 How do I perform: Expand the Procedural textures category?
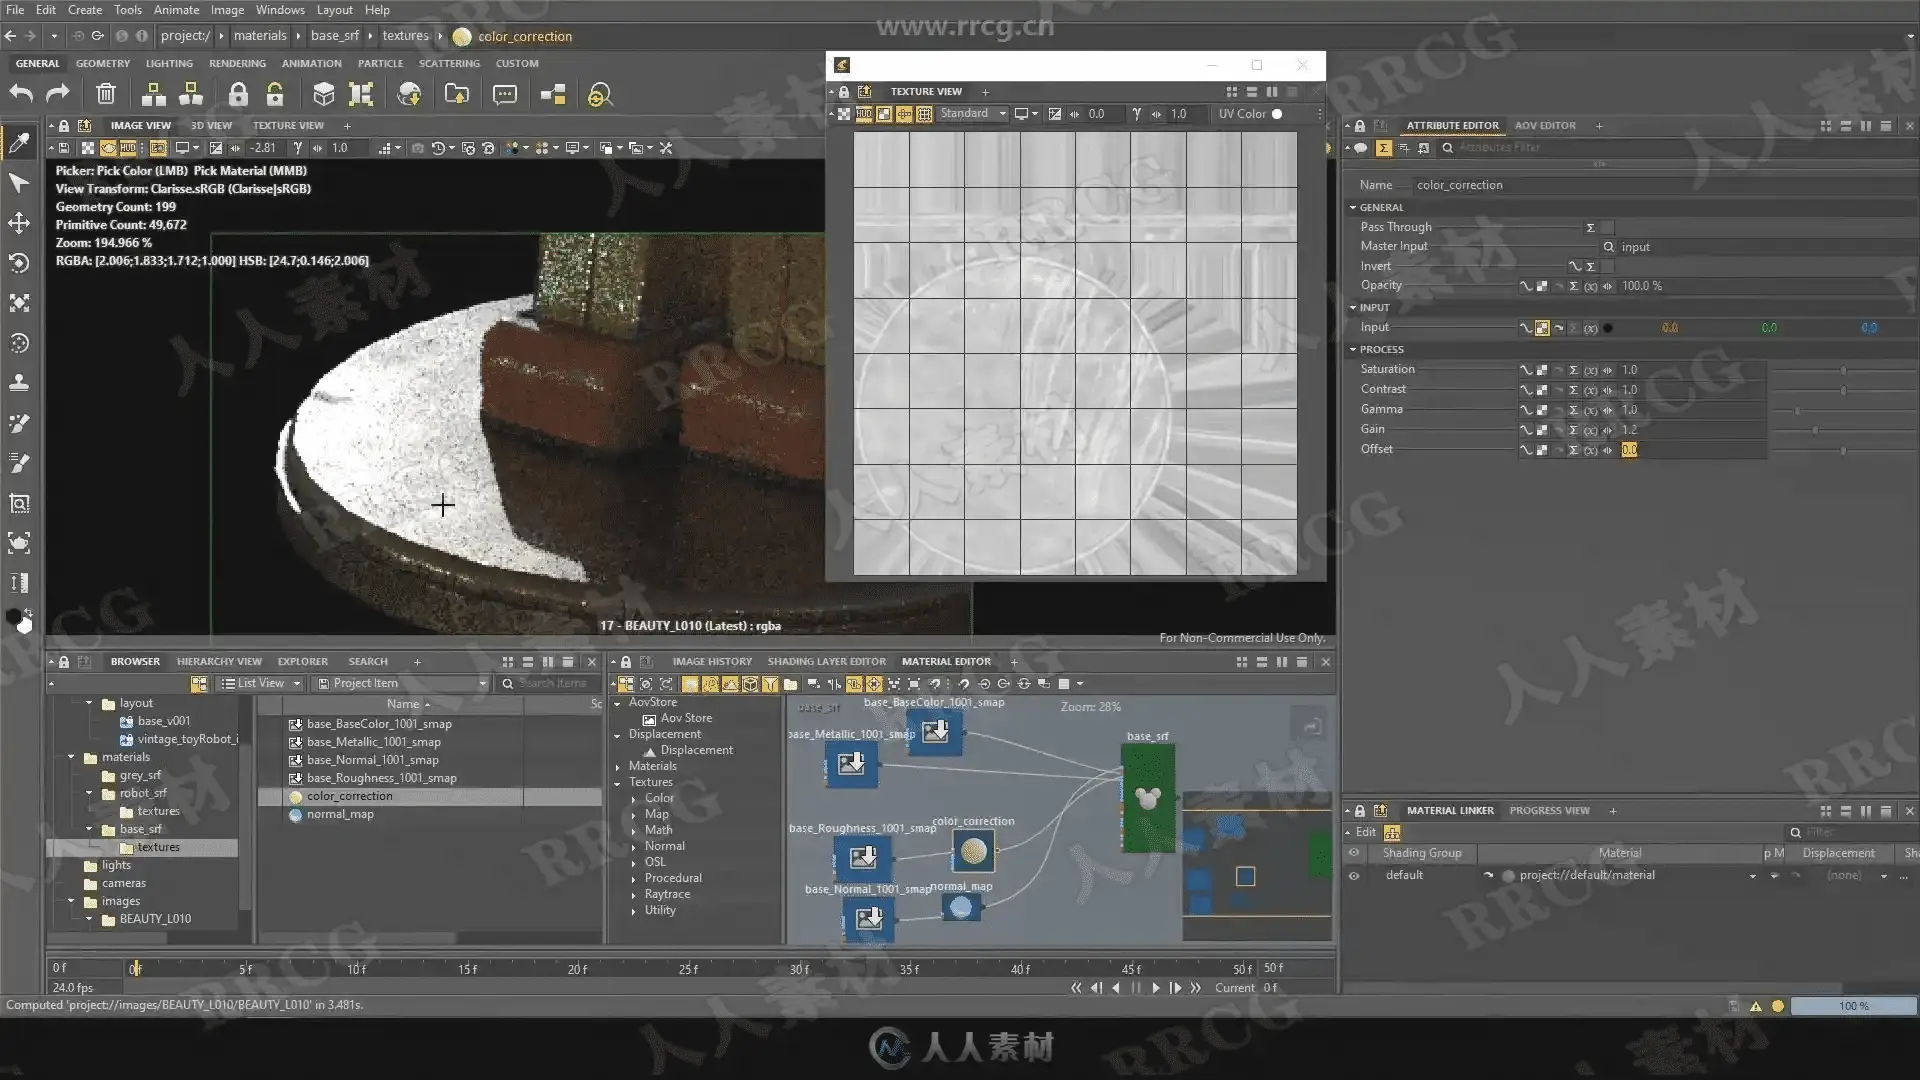[634, 878]
